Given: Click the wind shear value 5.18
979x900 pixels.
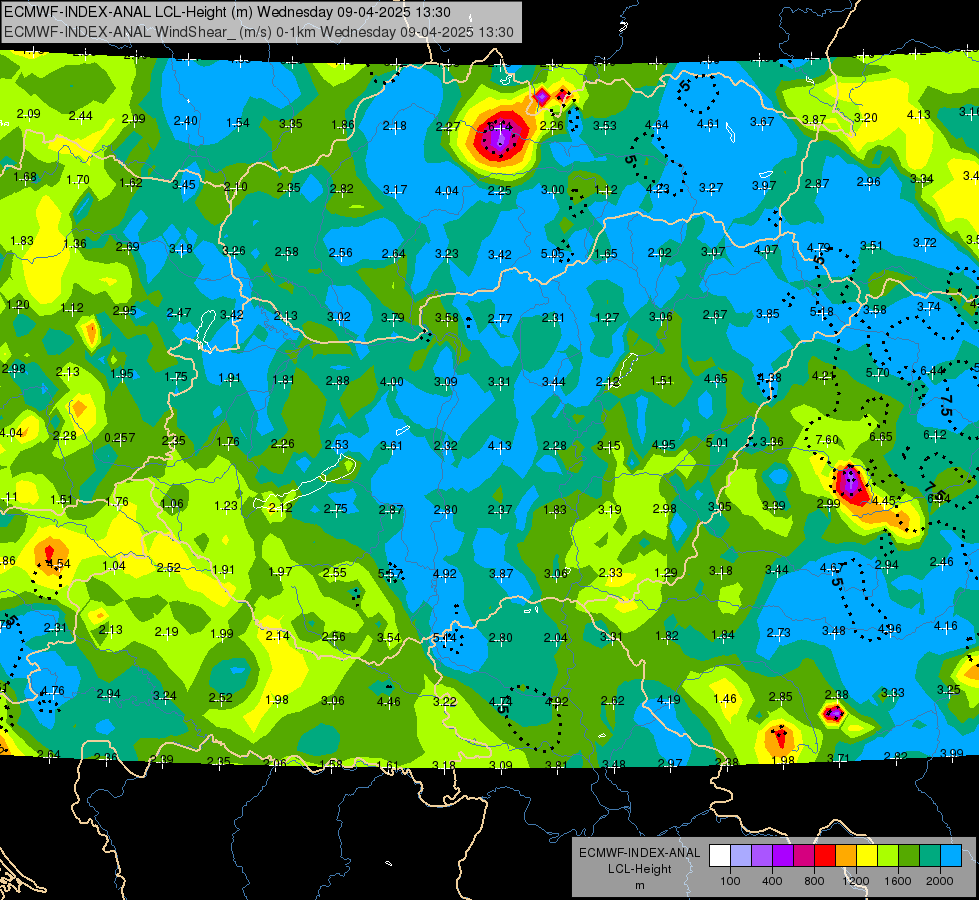Looking at the screenshot, I should click(822, 312).
